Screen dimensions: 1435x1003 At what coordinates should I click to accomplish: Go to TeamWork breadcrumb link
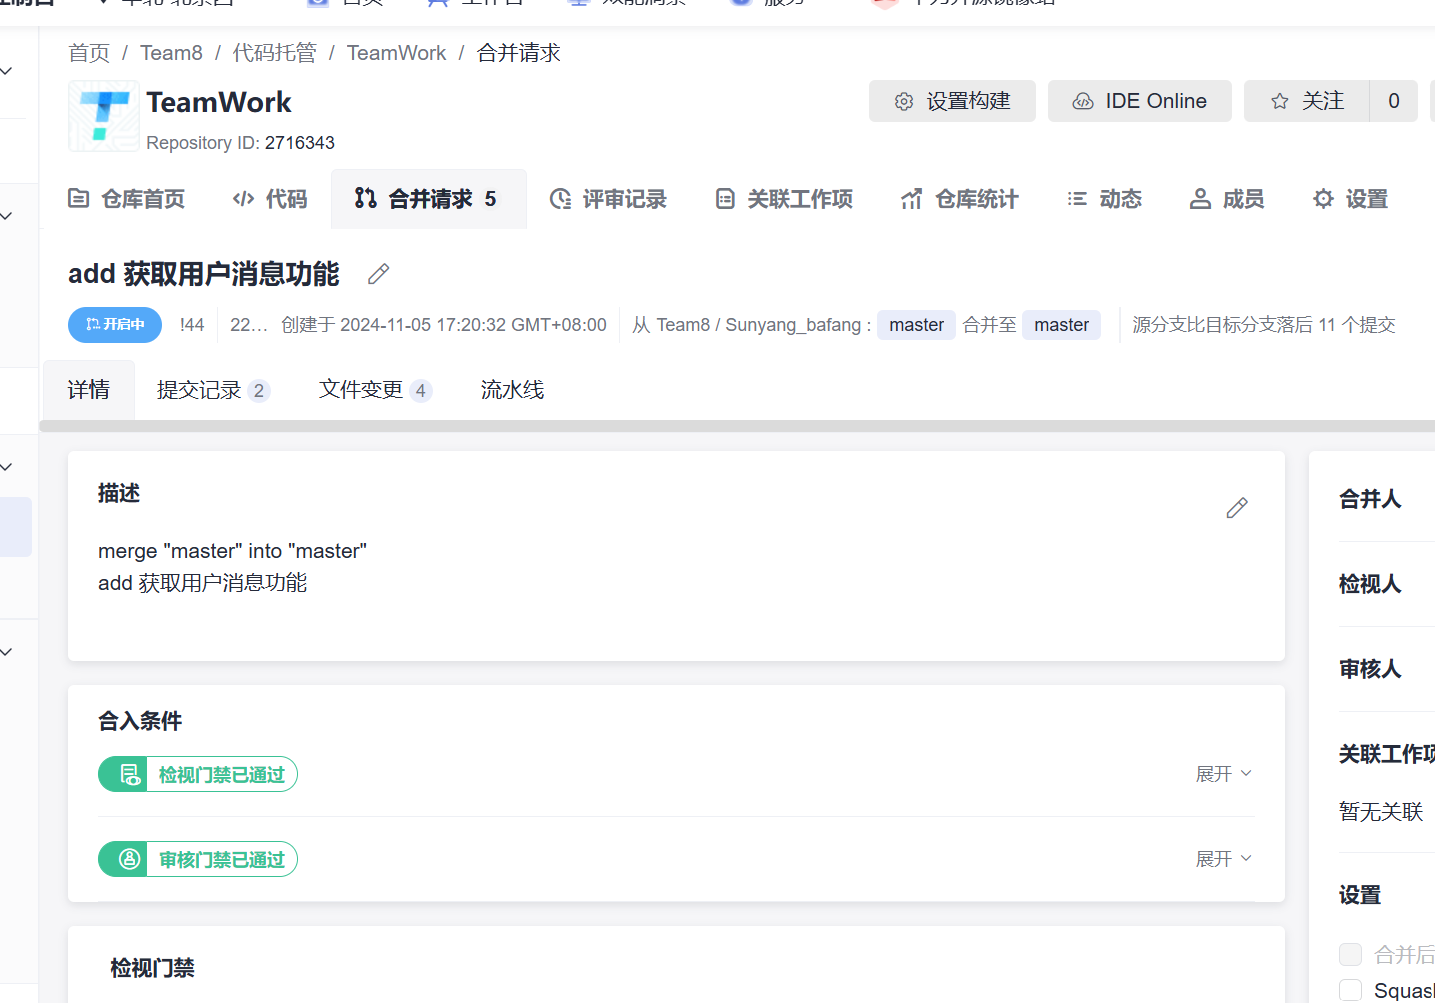[397, 53]
